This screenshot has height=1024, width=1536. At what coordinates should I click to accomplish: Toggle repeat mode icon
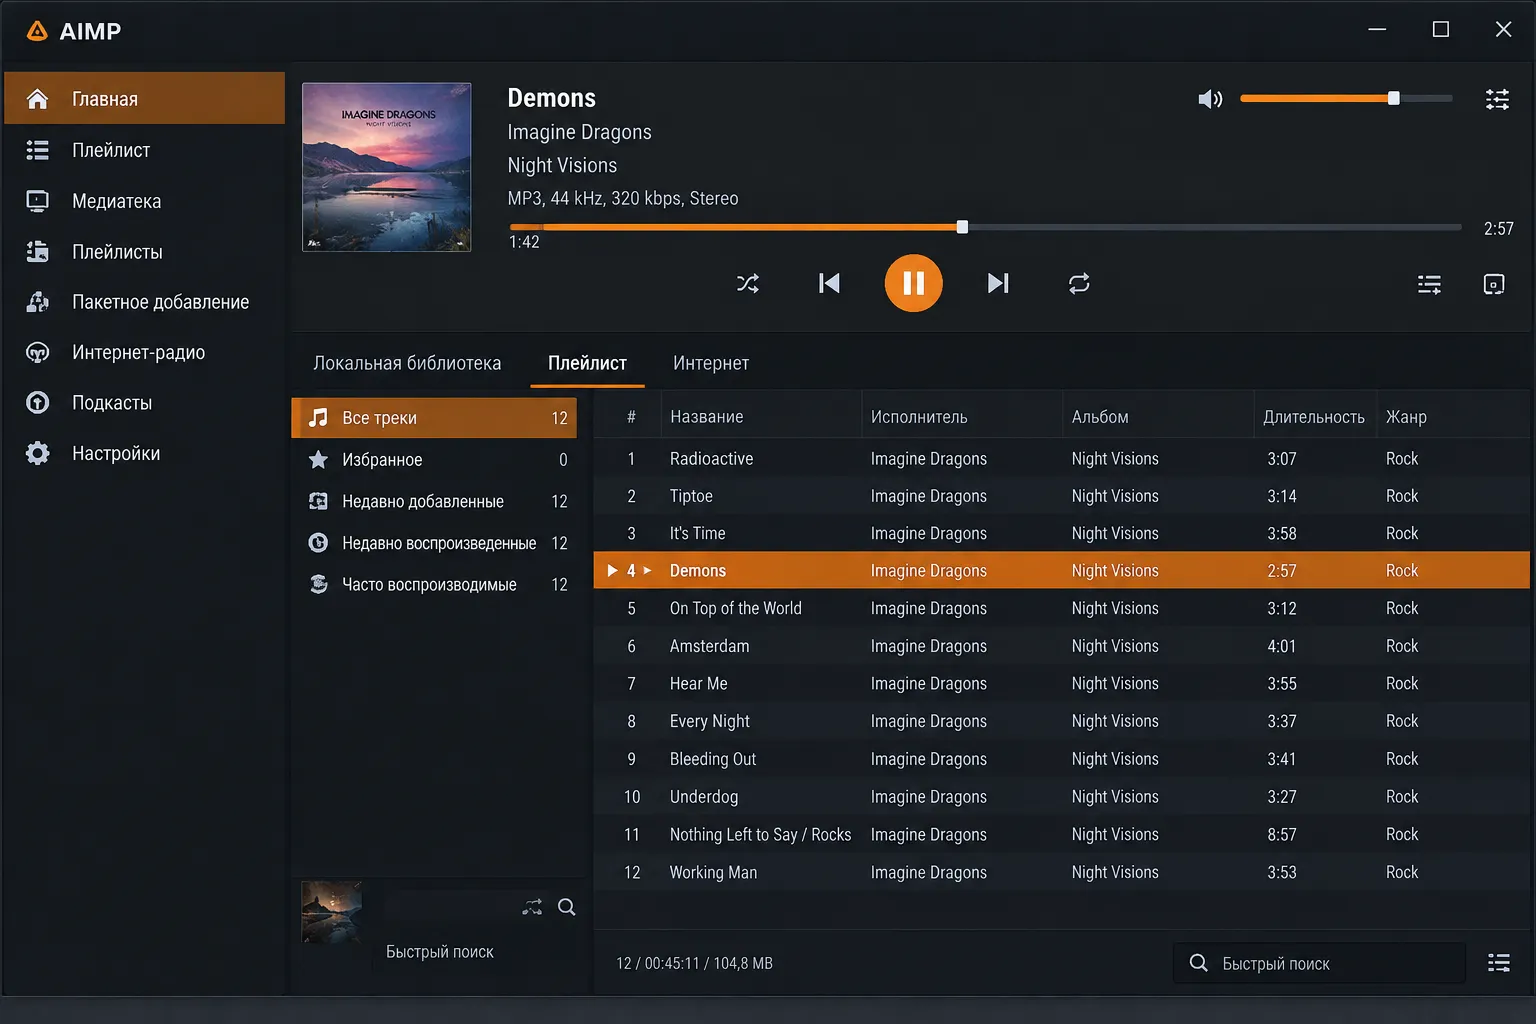click(x=1079, y=284)
